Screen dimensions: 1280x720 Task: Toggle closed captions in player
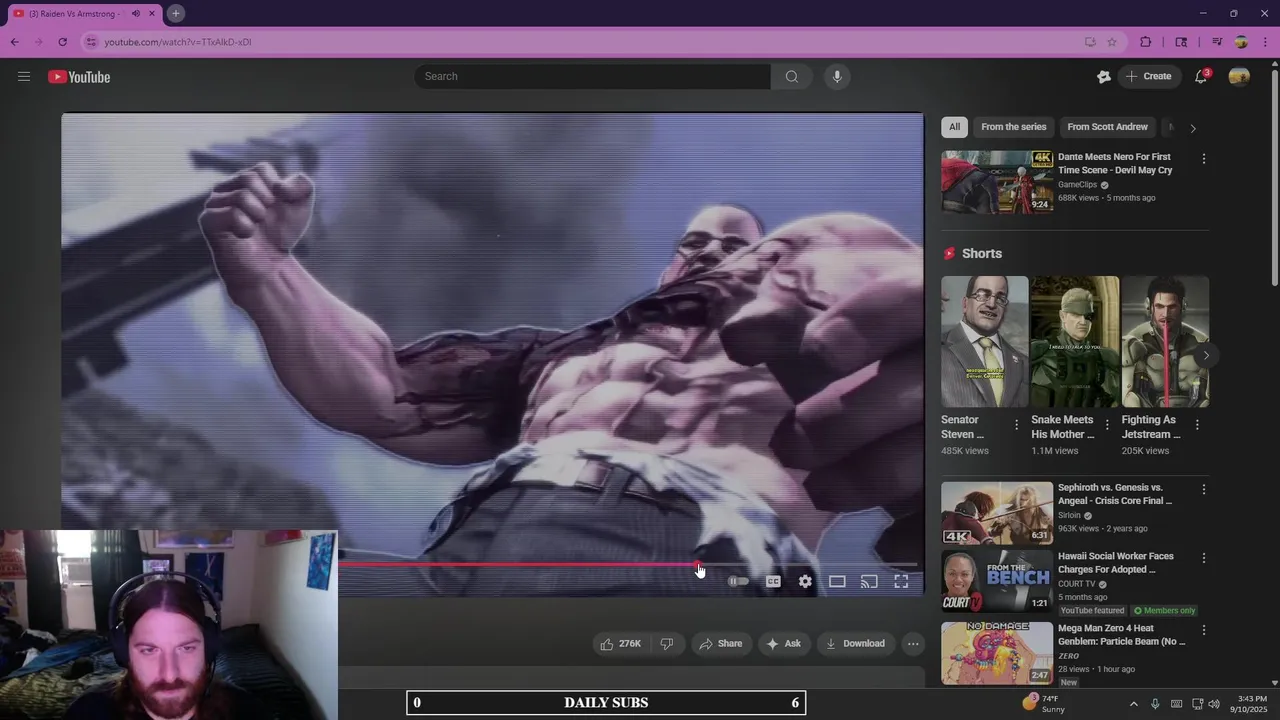[x=773, y=581]
